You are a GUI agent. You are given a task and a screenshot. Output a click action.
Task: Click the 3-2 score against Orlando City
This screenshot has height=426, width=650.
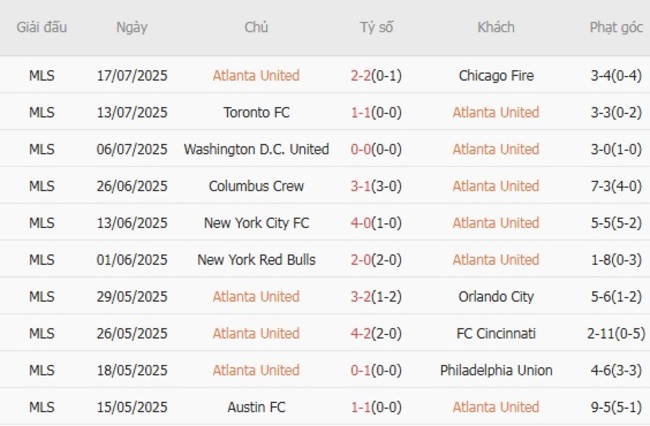(x=361, y=297)
